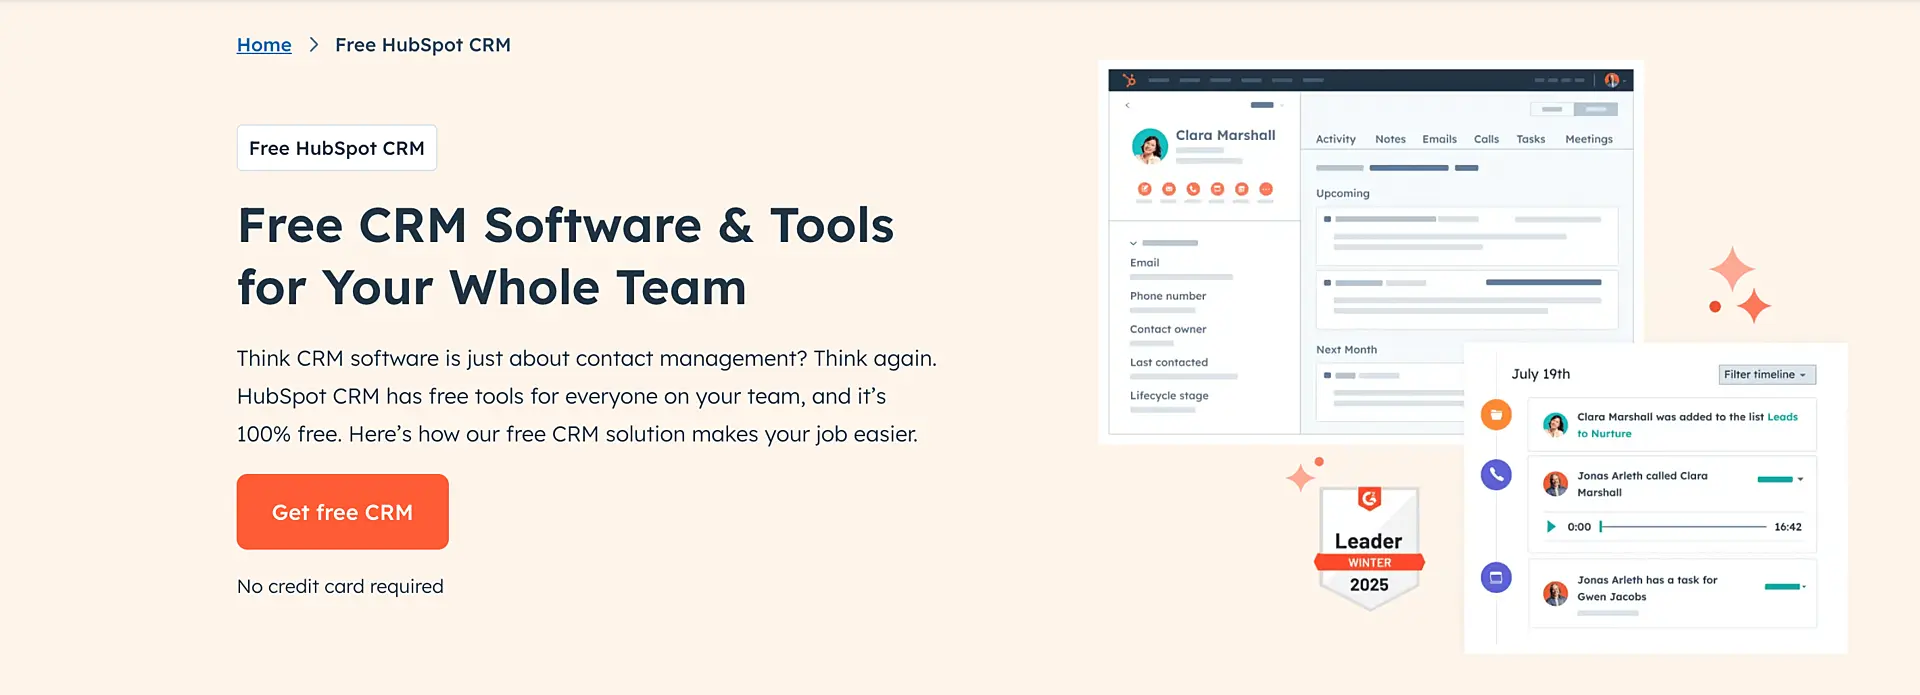Screen dimensions: 1920x695
Task: Open the teal dropdown on the Gwen Jacobs task card
Action: click(x=1785, y=586)
